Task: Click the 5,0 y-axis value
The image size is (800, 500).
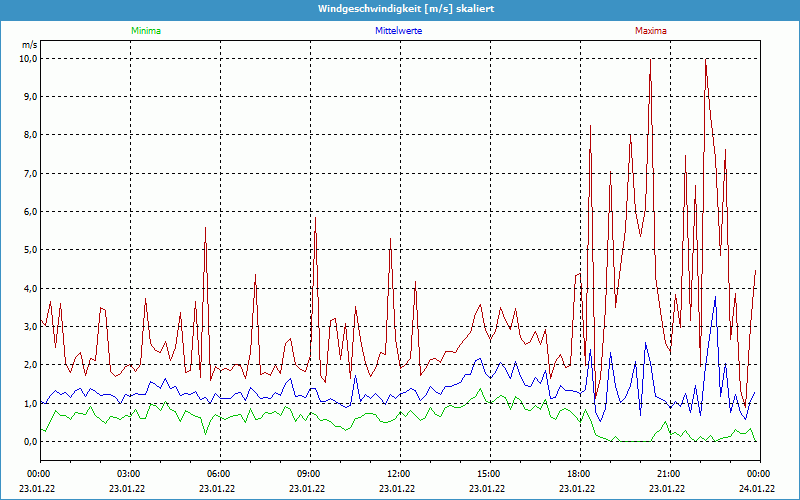Action: pyautogui.click(x=31, y=250)
